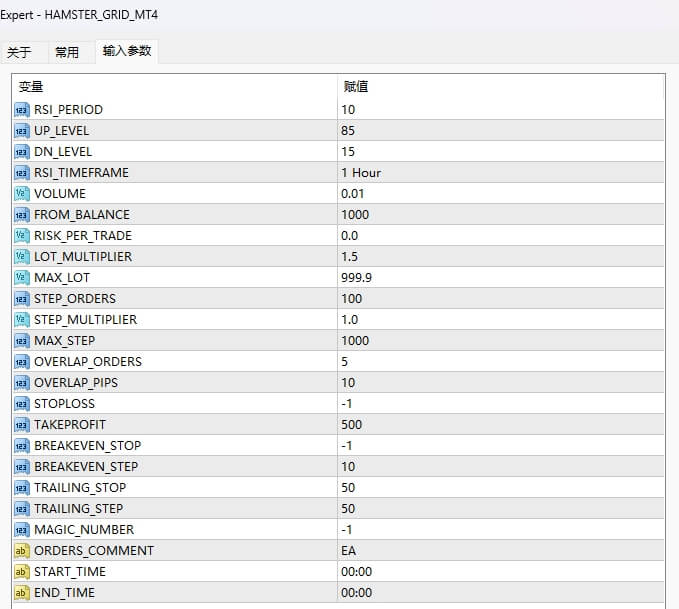Select the LOT_MULTIPLIER row icon
679x609 pixels.
pyautogui.click(x=22, y=256)
